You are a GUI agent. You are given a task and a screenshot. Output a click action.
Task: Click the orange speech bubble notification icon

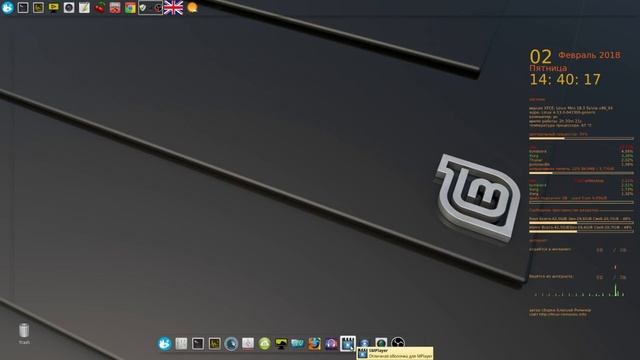192,7
